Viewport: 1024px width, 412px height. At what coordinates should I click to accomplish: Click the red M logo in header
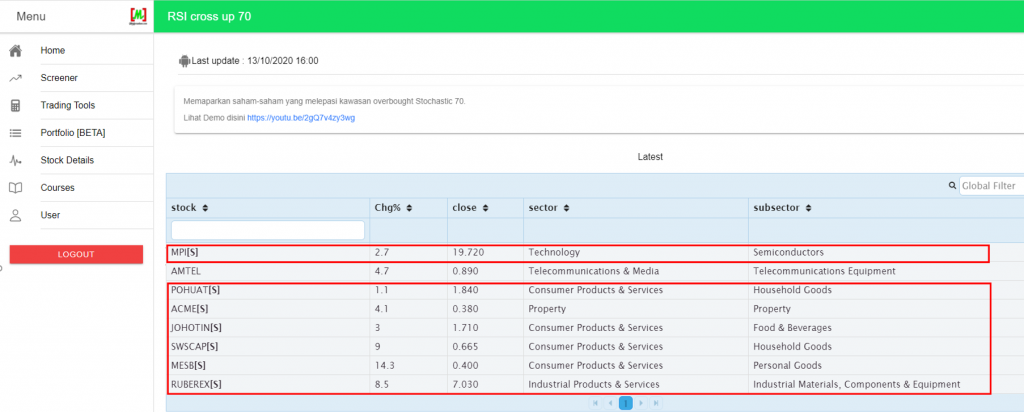click(x=138, y=16)
